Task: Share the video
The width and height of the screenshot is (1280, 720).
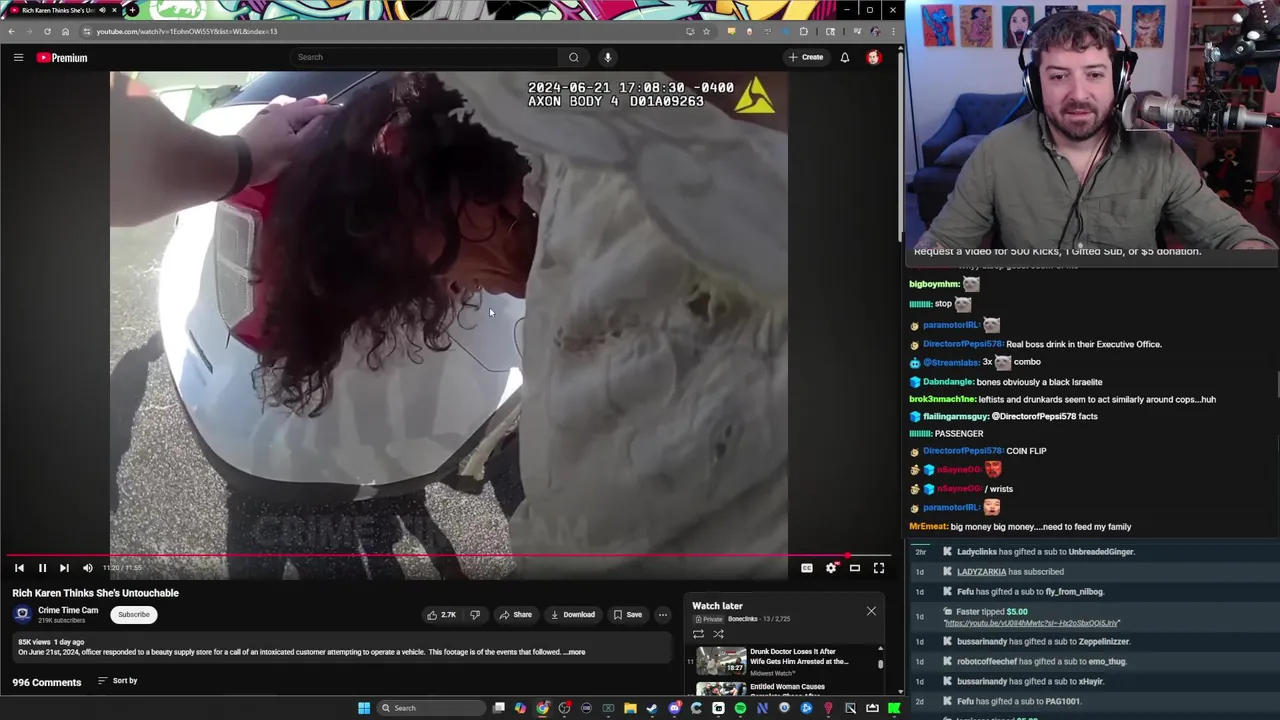Action: 516,615
